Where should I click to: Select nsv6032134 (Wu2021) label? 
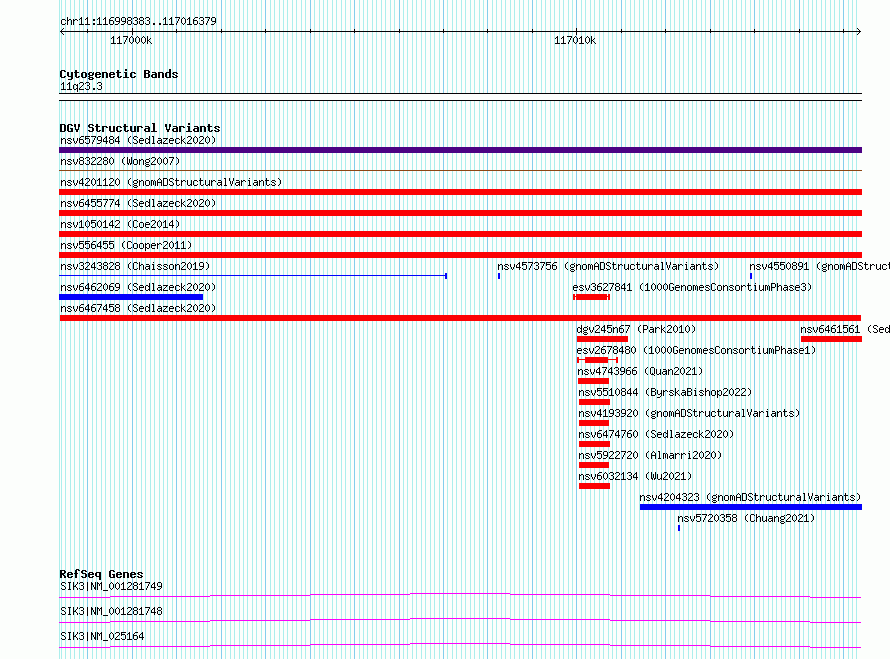635,476
